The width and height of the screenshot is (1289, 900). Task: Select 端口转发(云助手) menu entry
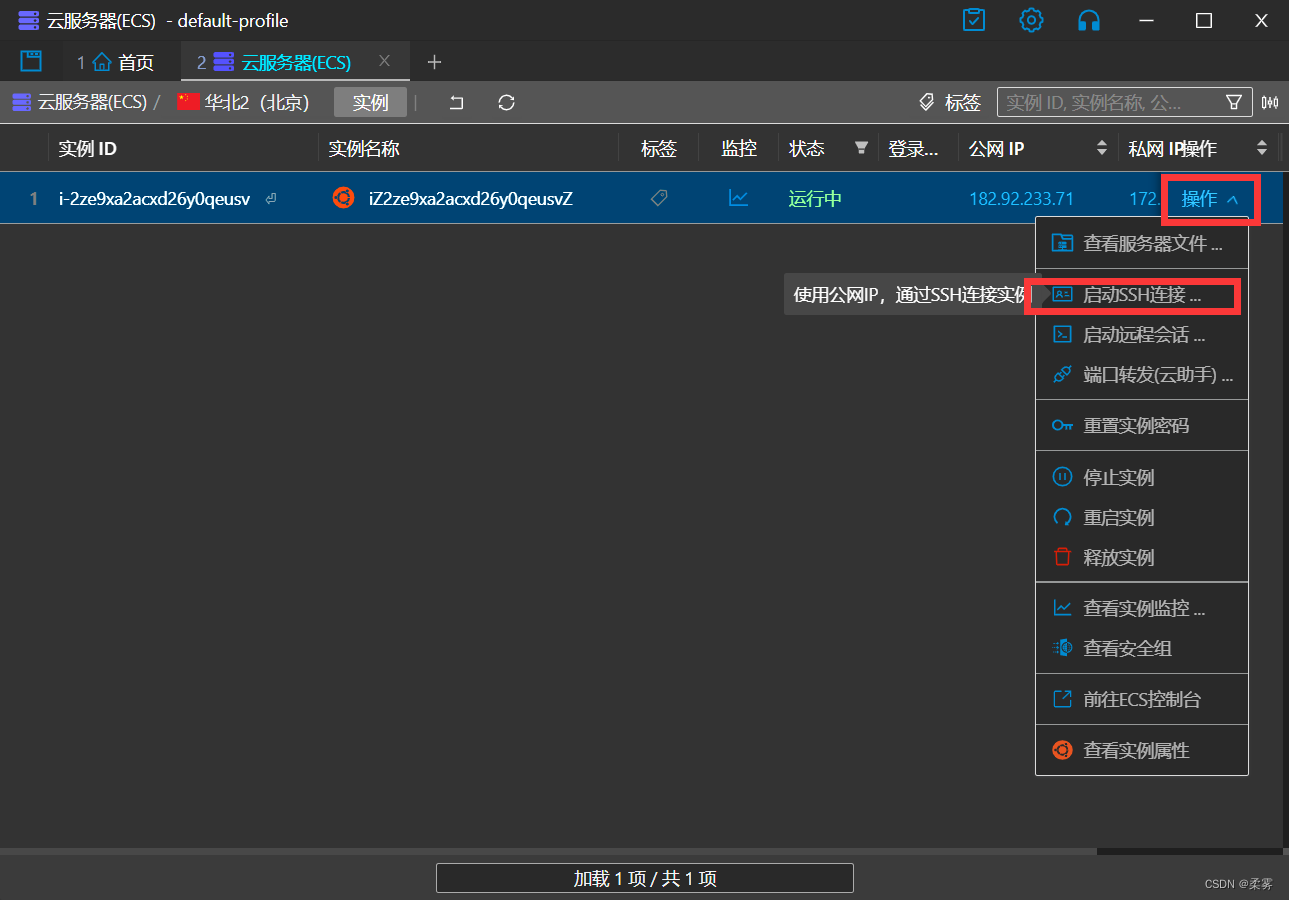[x=1142, y=375]
